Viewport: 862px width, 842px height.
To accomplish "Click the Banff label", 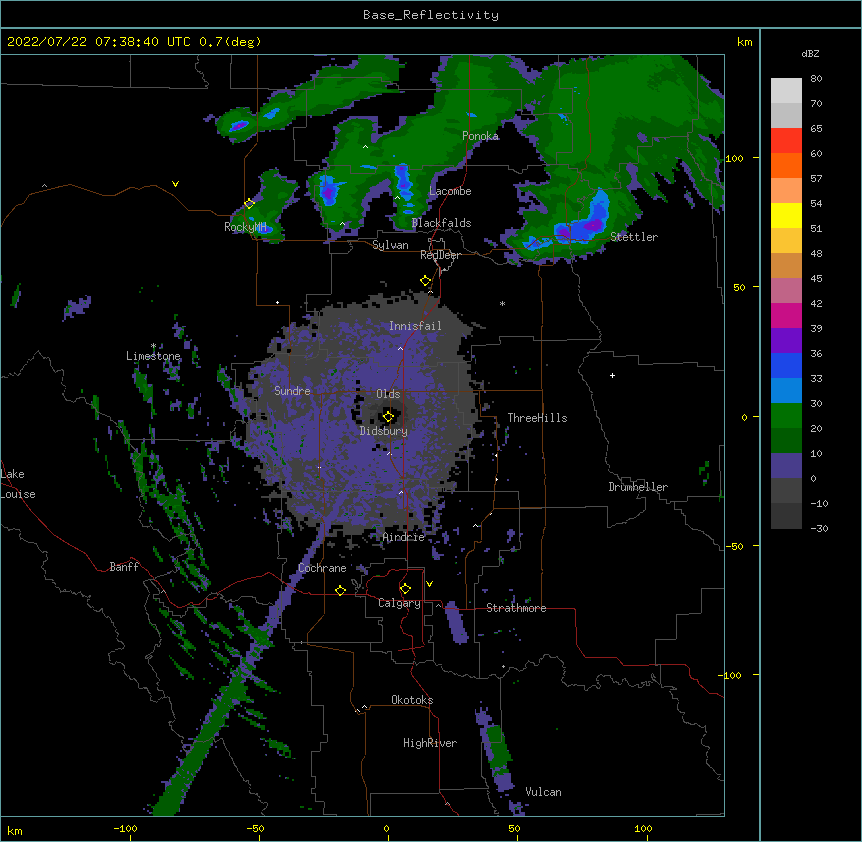I will 124,567.
